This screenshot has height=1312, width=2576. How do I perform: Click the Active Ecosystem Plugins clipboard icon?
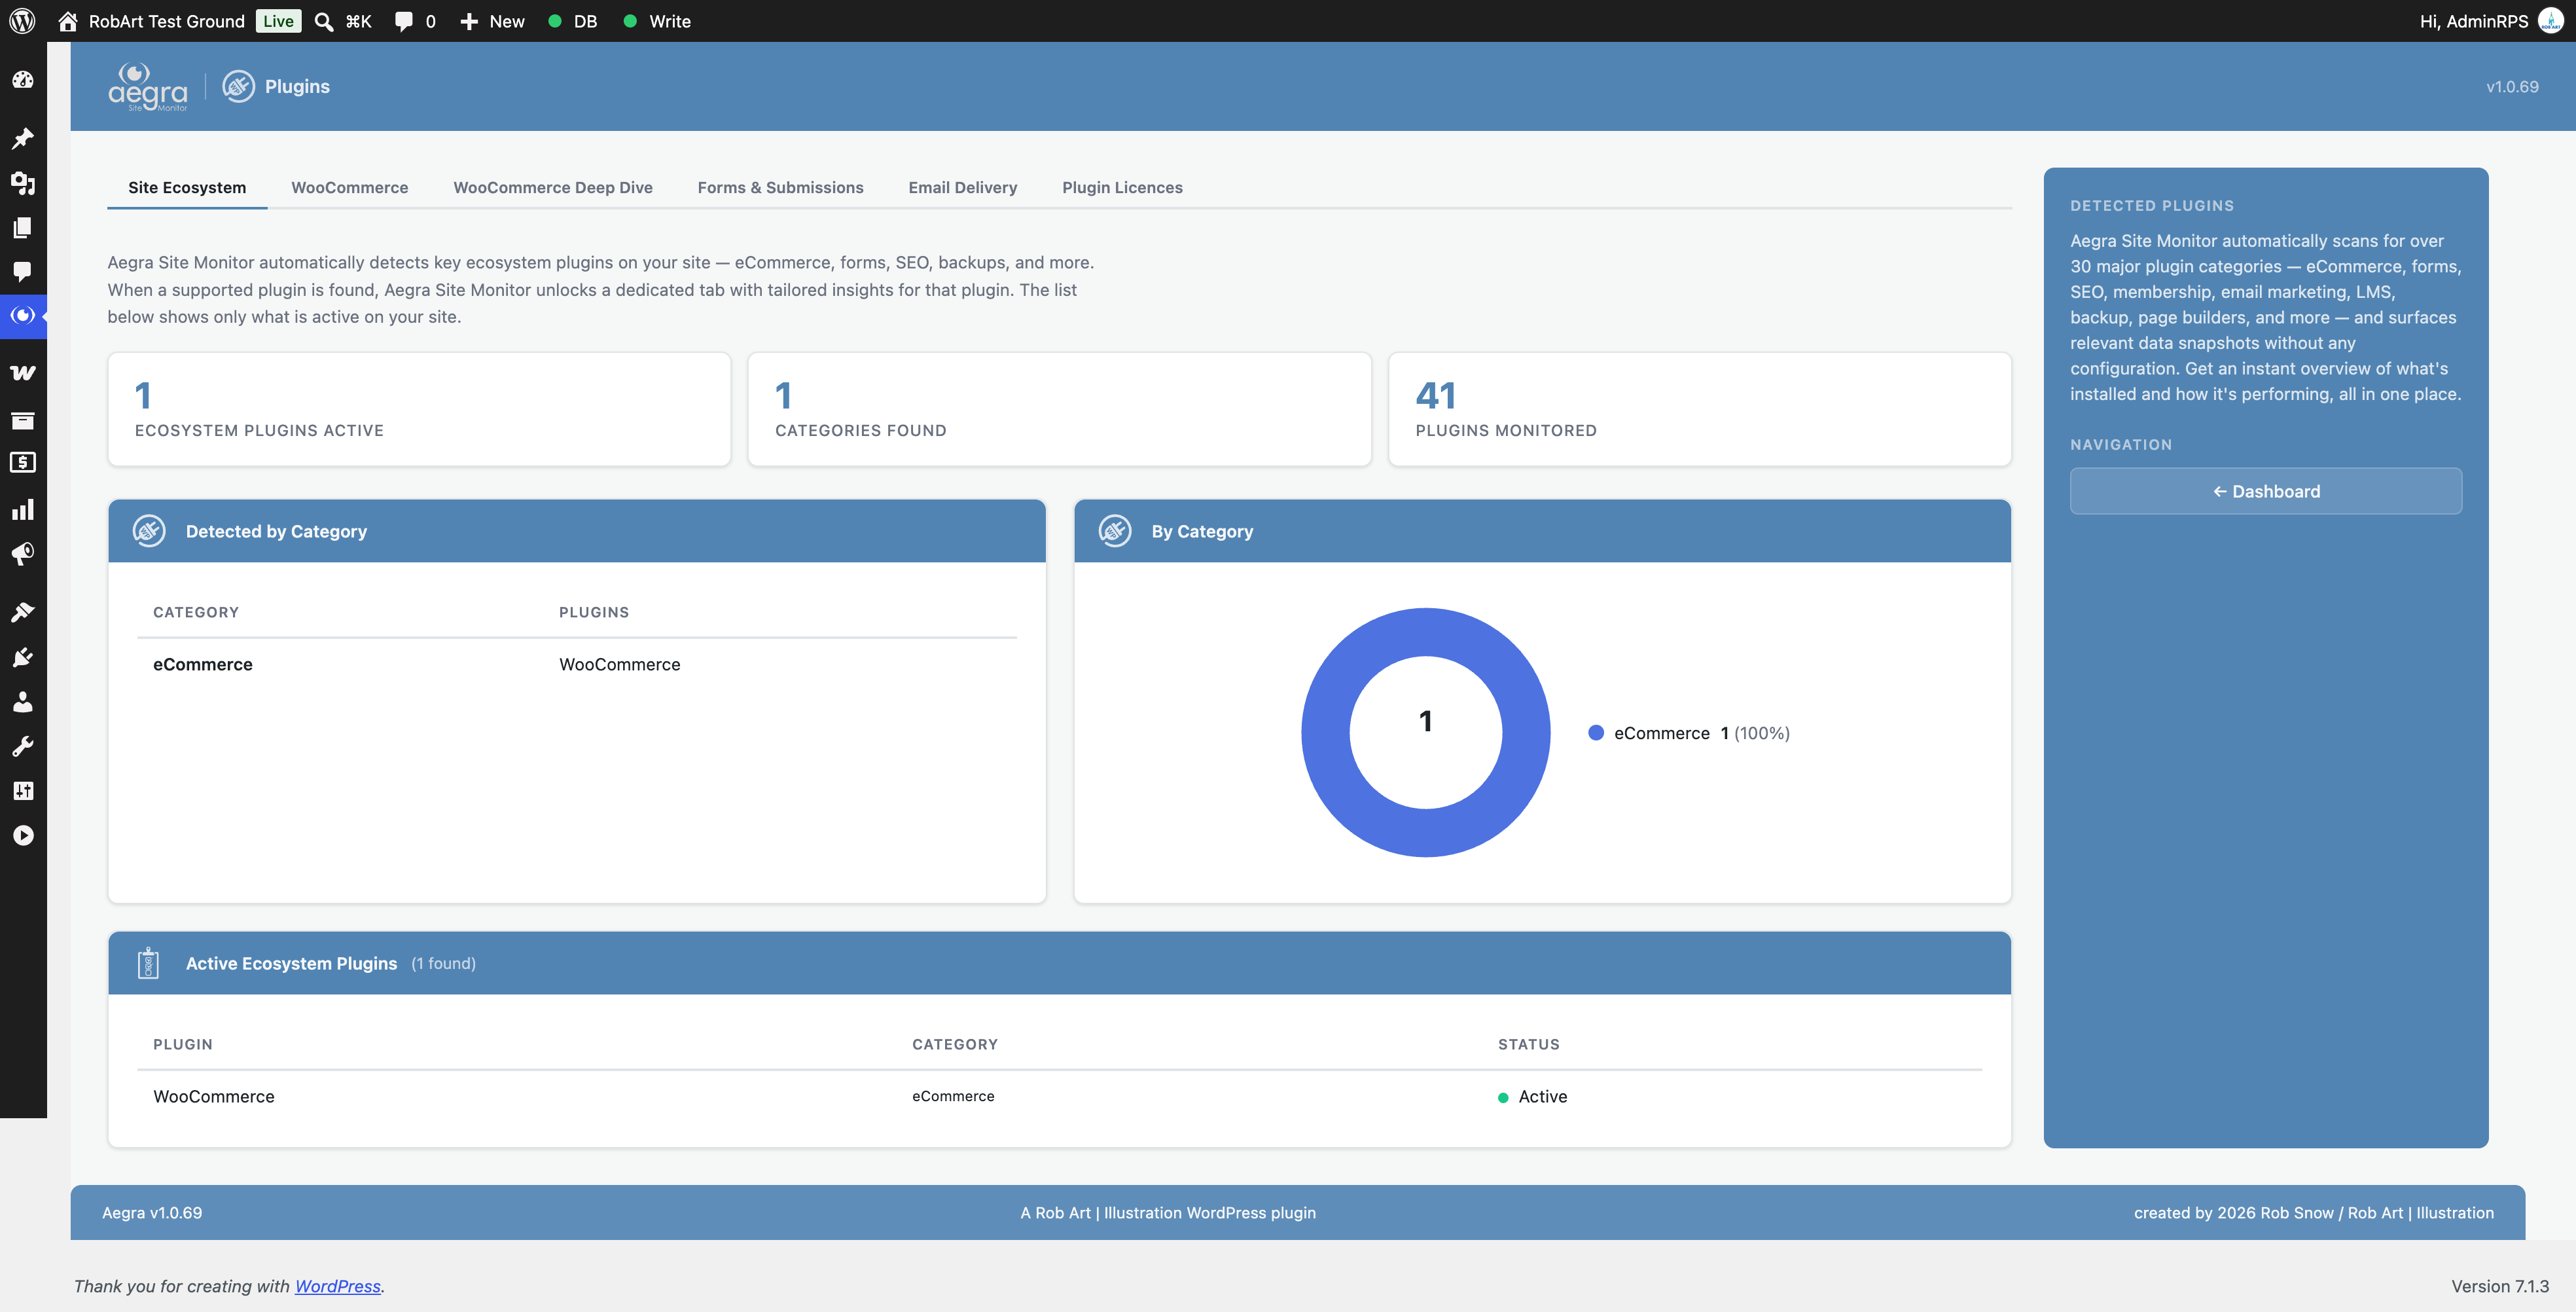tap(148, 963)
